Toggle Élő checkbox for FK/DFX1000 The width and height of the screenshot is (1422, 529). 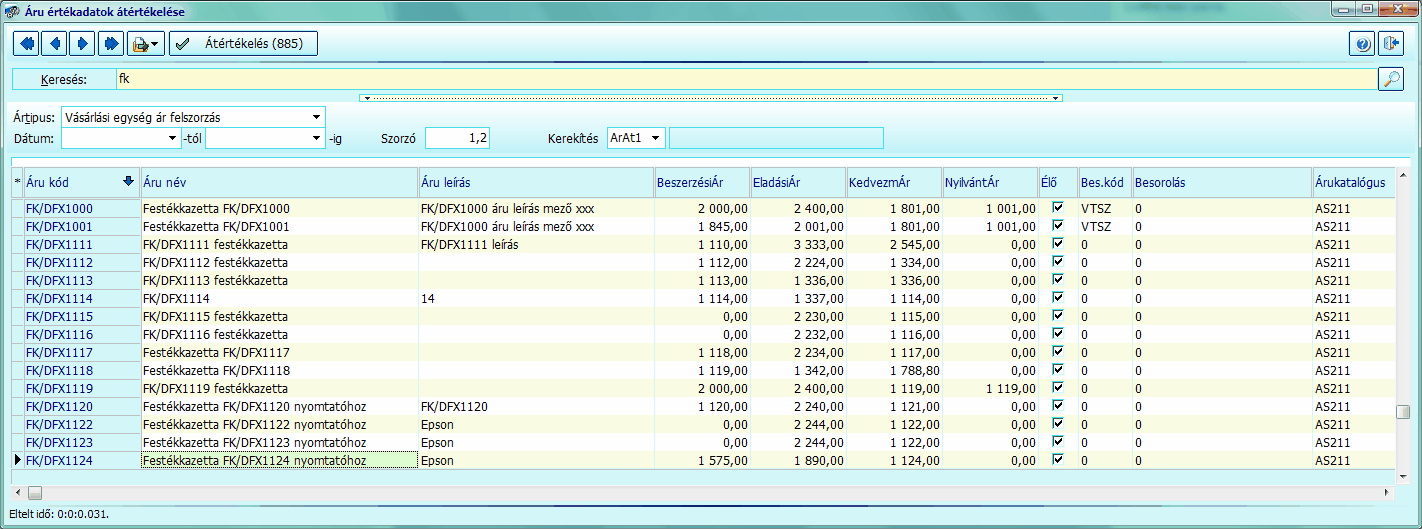tap(1058, 208)
